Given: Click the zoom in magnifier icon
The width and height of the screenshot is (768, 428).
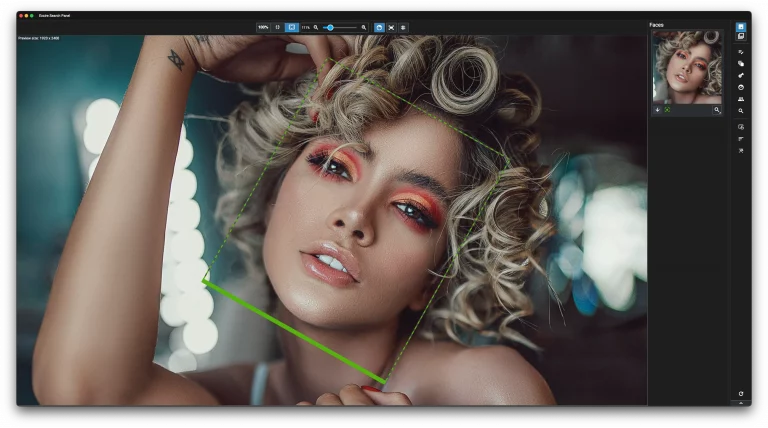Looking at the screenshot, I should point(364,27).
